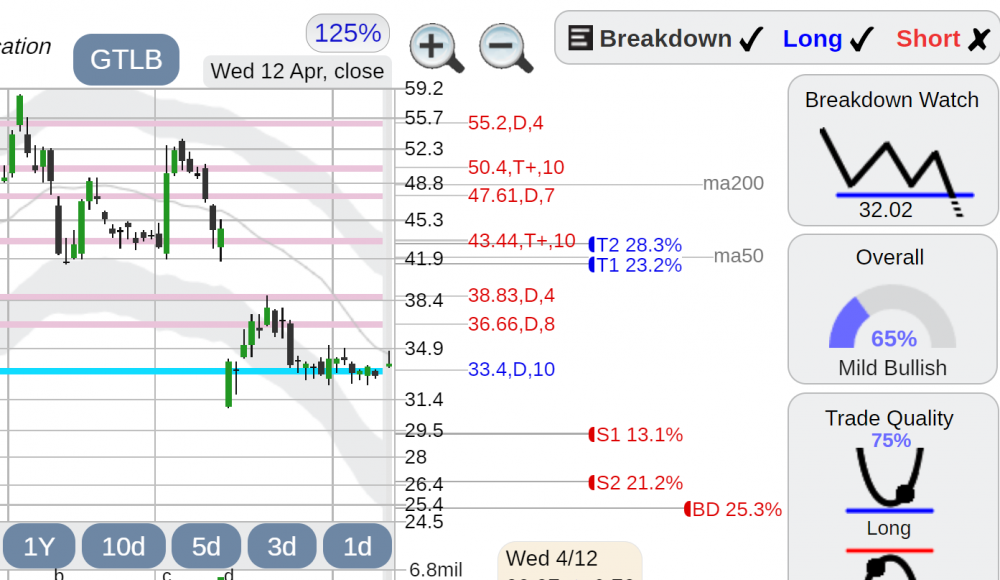Screen dimensions: 1000x580
Task: Open the Breakdown Watch card
Action: click(893, 151)
